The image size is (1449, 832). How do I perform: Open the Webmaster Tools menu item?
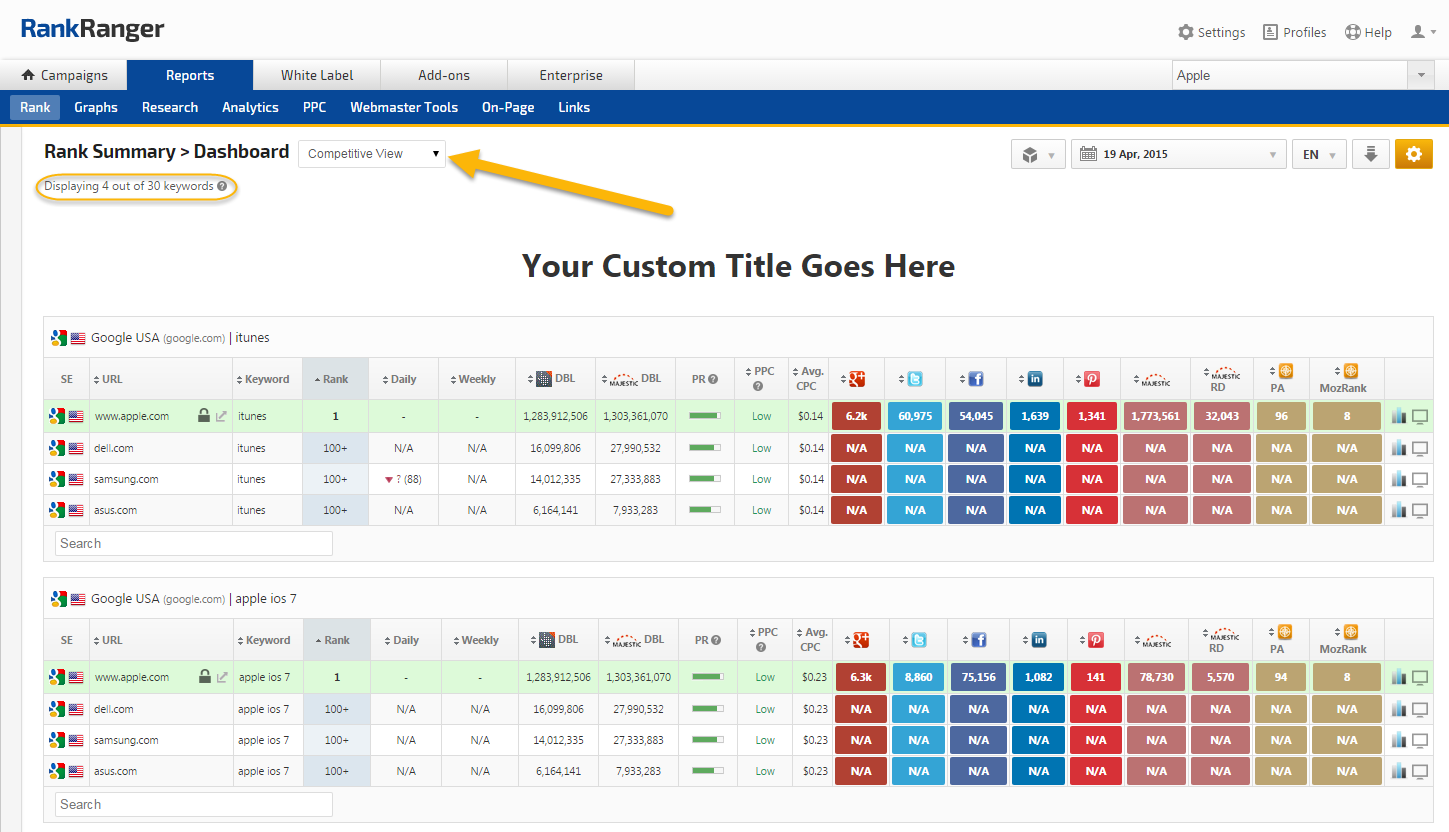click(x=404, y=107)
